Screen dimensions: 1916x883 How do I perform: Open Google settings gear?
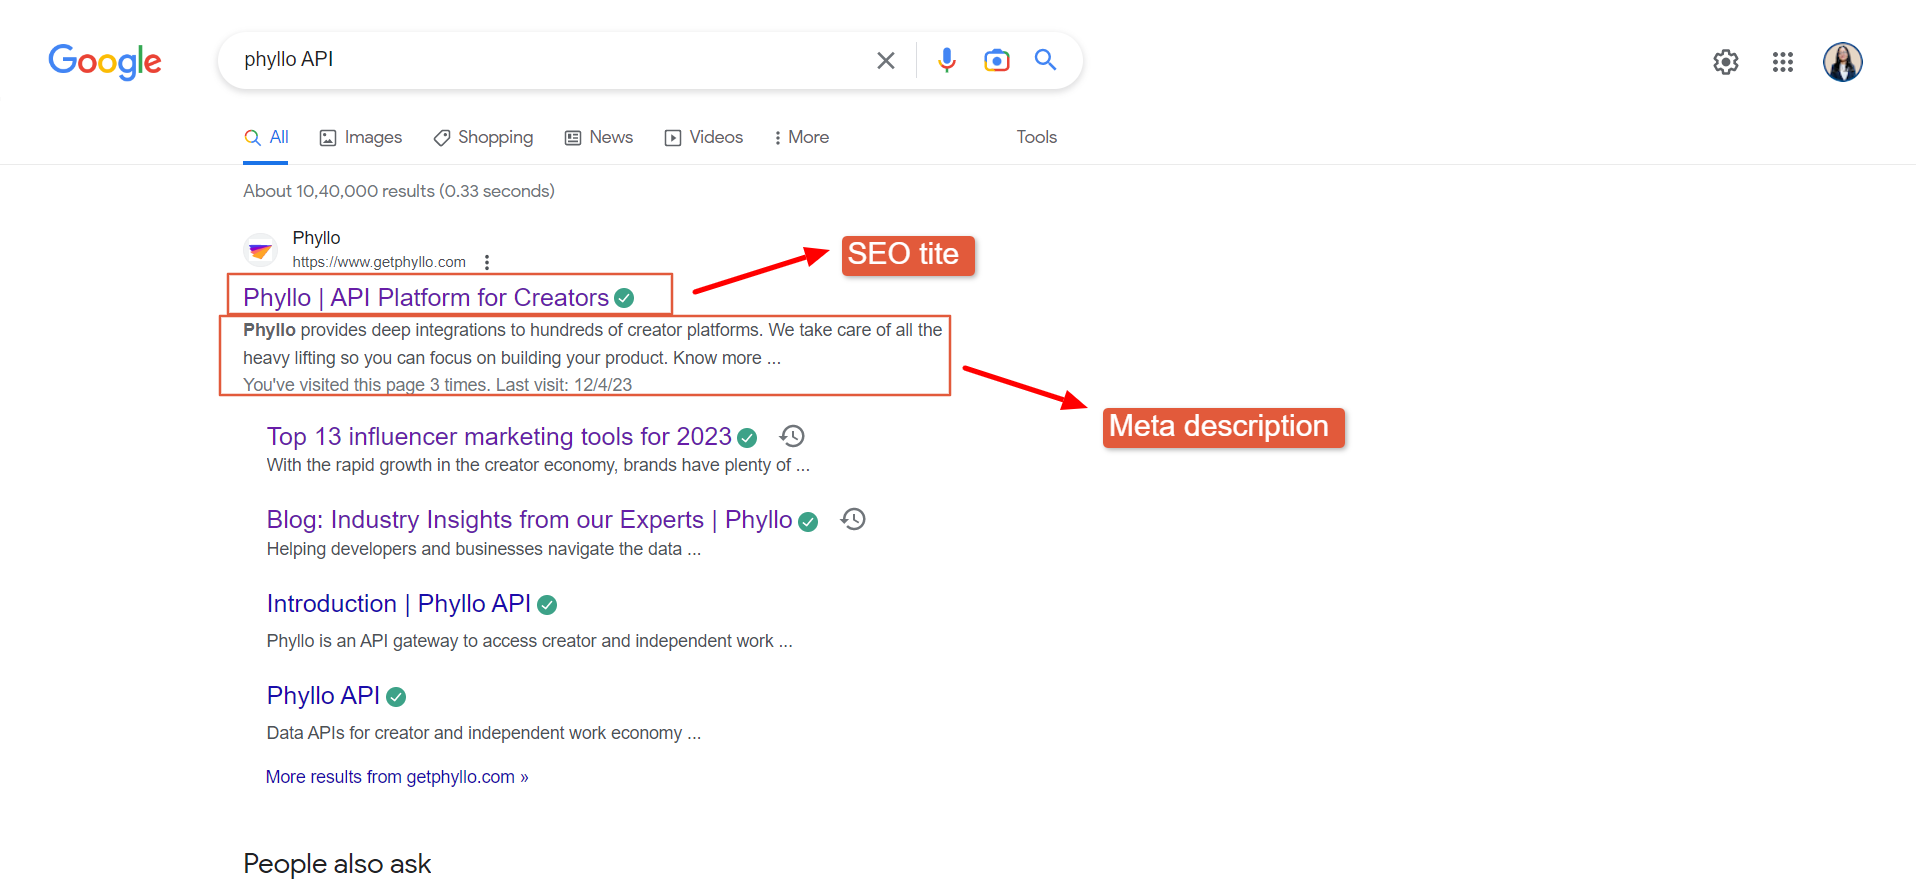tap(1725, 62)
